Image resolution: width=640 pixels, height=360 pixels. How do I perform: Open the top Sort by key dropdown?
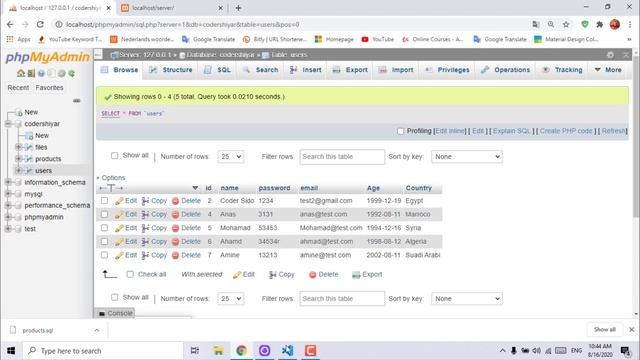point(467,157)
